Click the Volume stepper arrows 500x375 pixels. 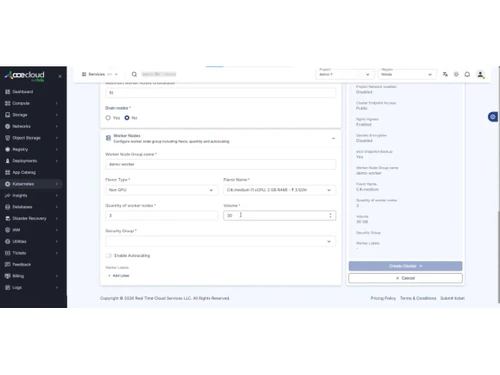pos(330,216)
